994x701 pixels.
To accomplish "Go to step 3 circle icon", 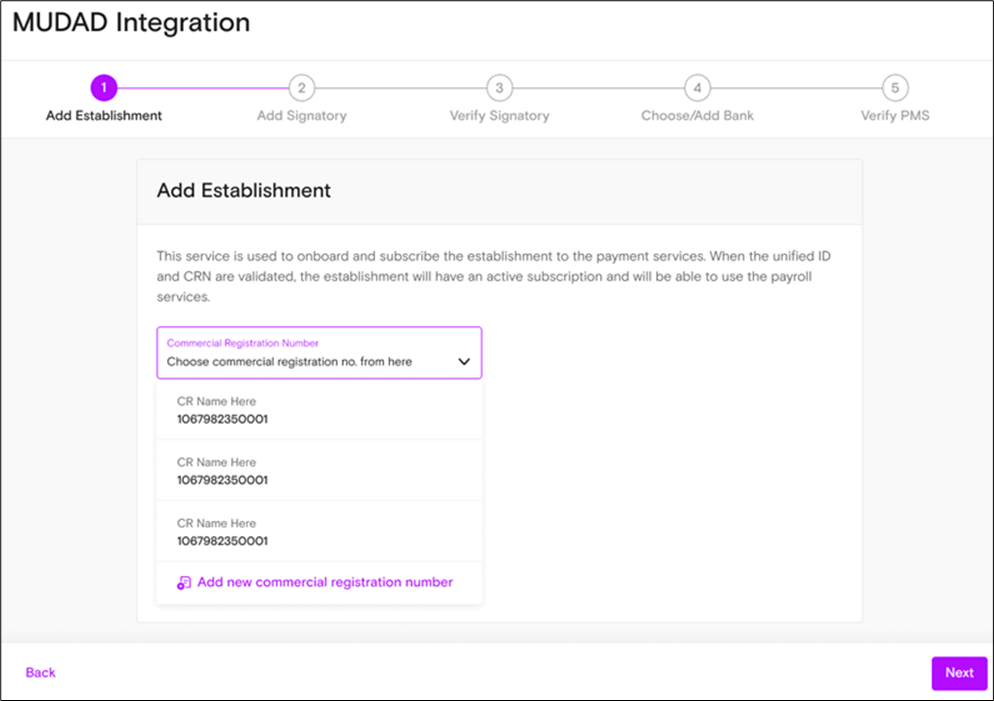I will [500, 88].
